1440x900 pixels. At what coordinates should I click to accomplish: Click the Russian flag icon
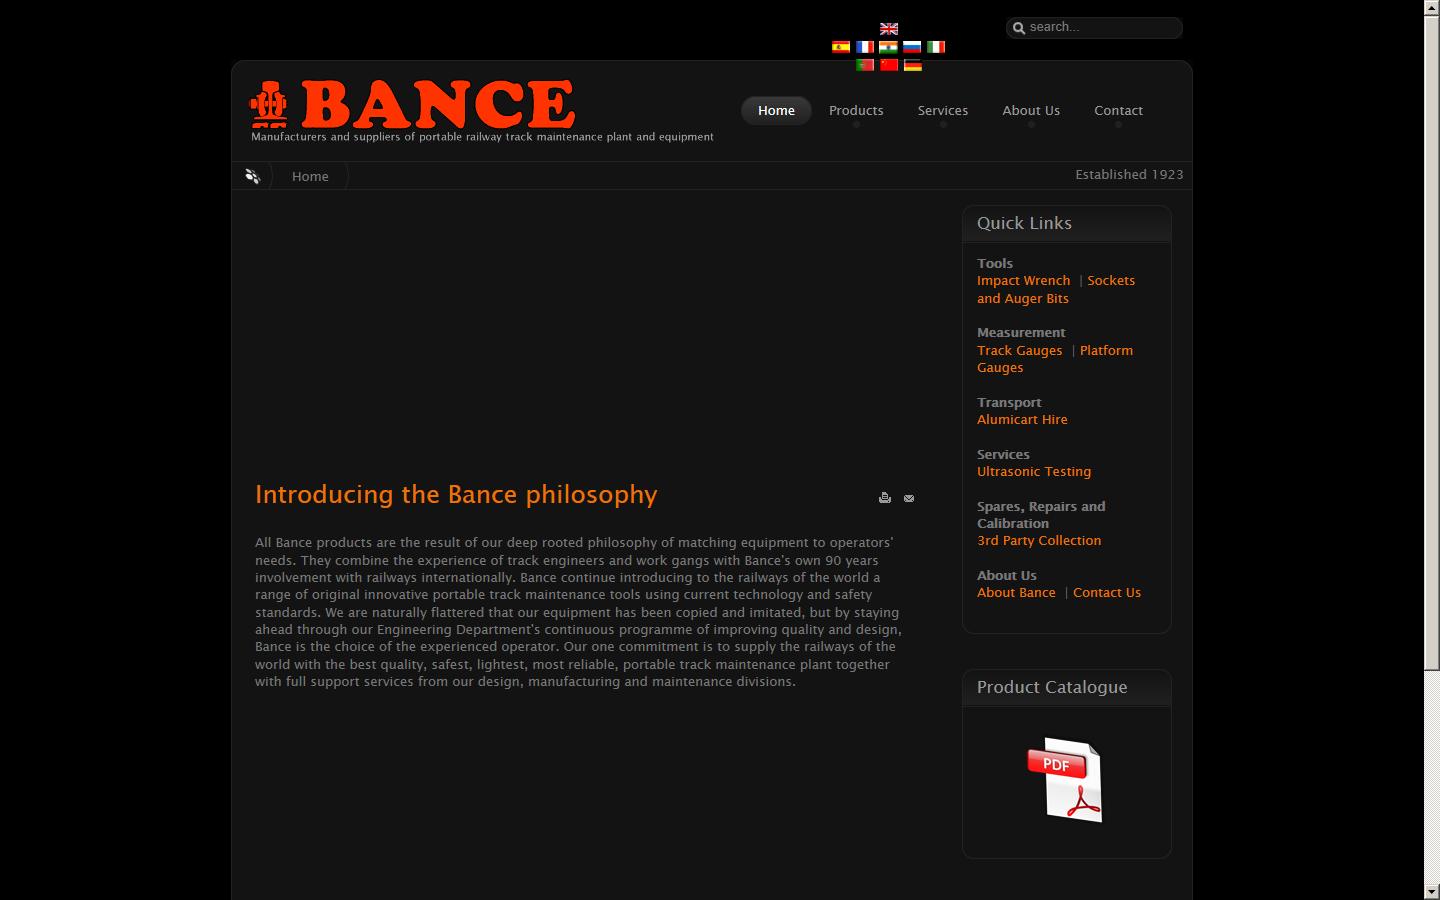tap(912, 46)
